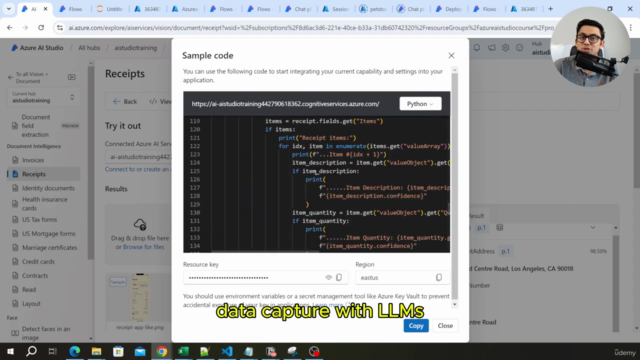This screenshot has height=360, width=640.
Task: Click the blue Copy button
Action: 416,326
